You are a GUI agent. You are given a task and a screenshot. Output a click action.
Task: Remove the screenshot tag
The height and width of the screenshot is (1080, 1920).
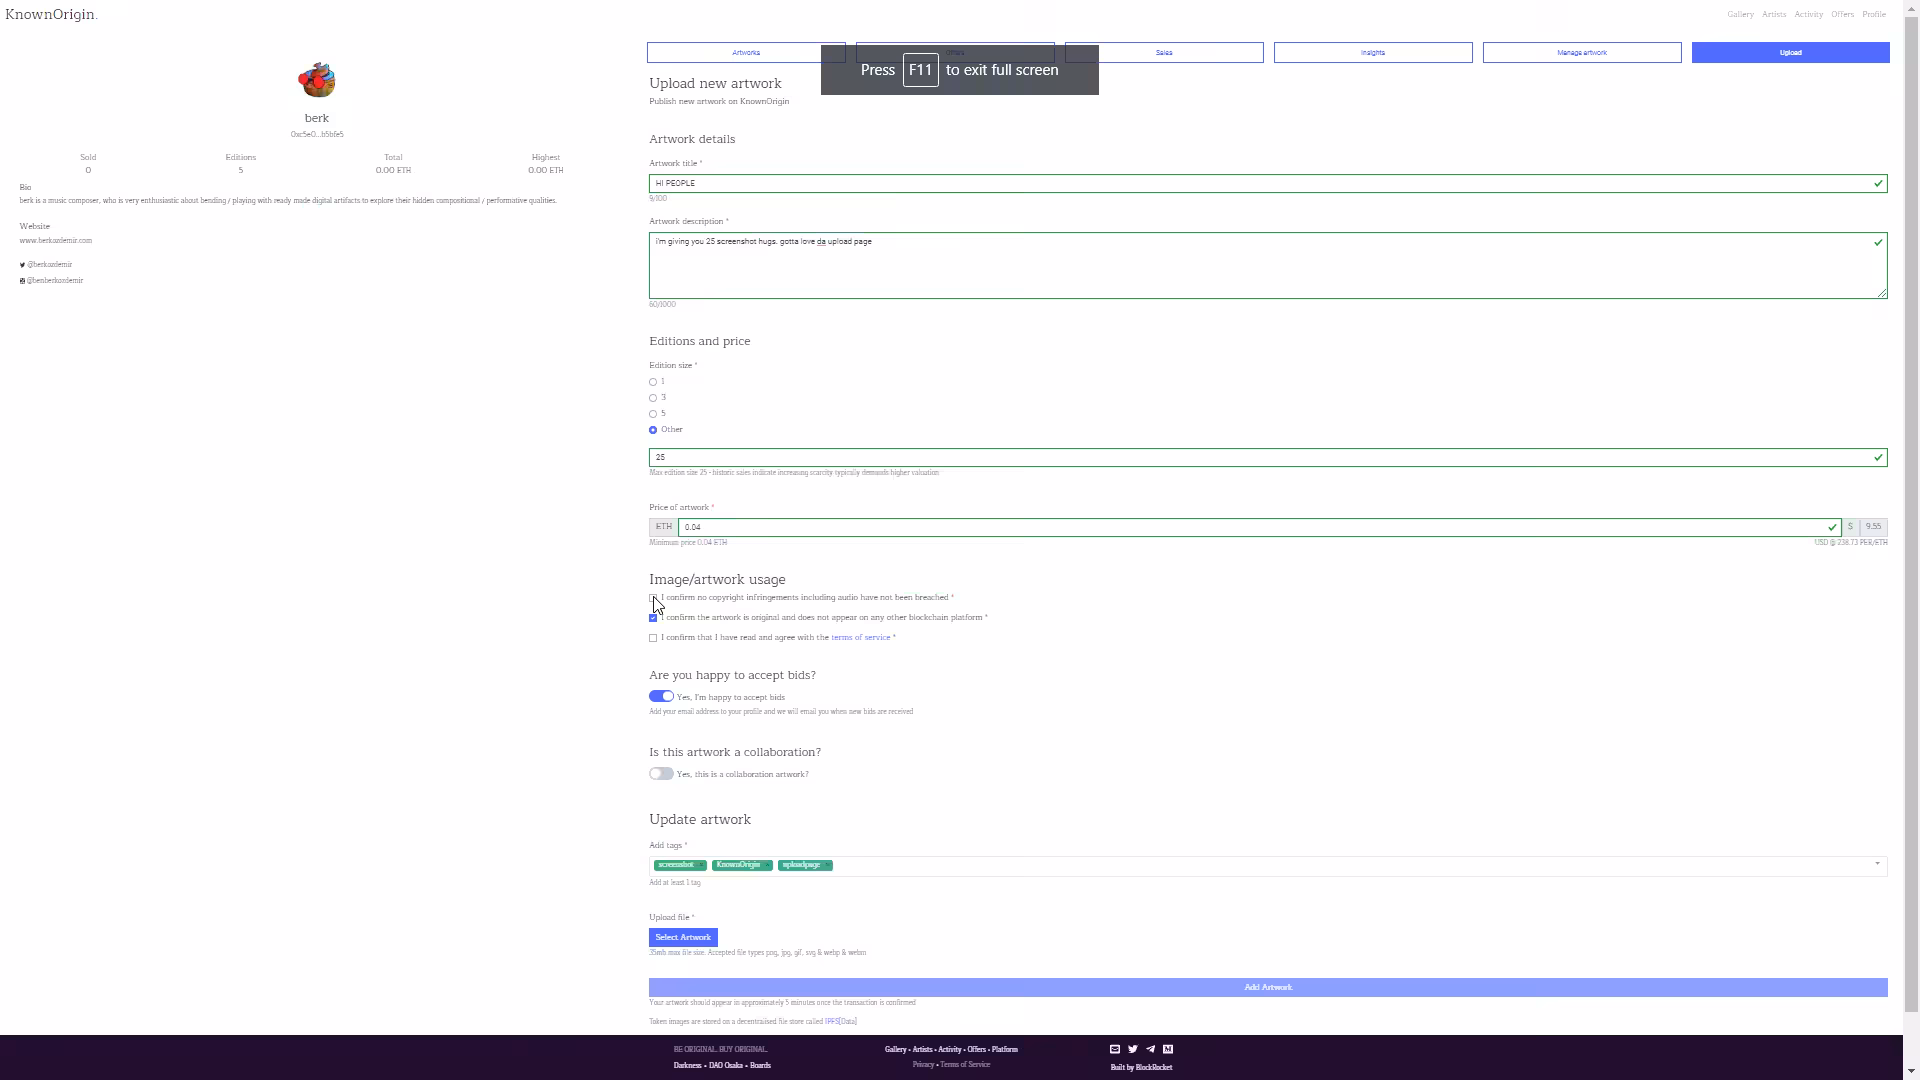701,865
